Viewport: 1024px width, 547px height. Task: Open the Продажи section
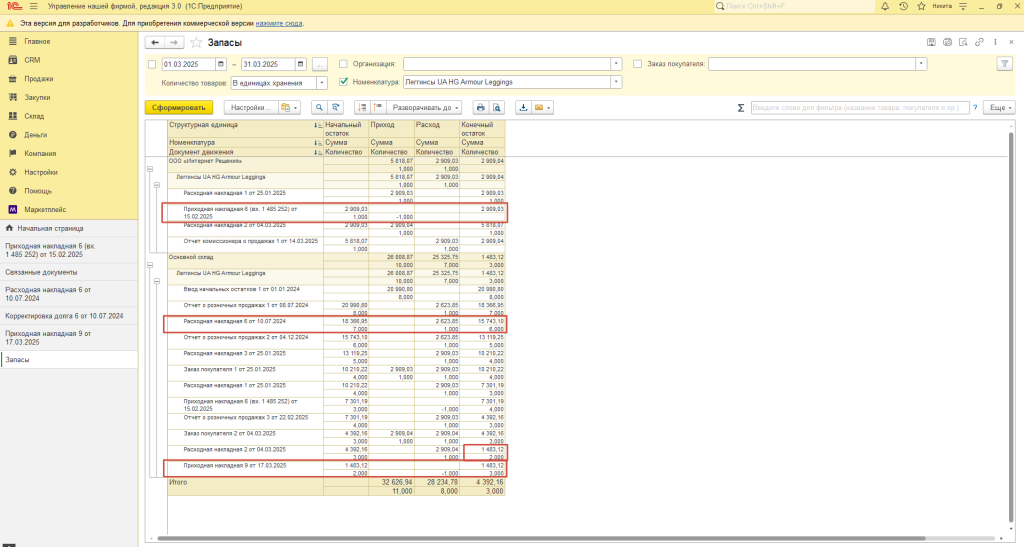[69, 78]
